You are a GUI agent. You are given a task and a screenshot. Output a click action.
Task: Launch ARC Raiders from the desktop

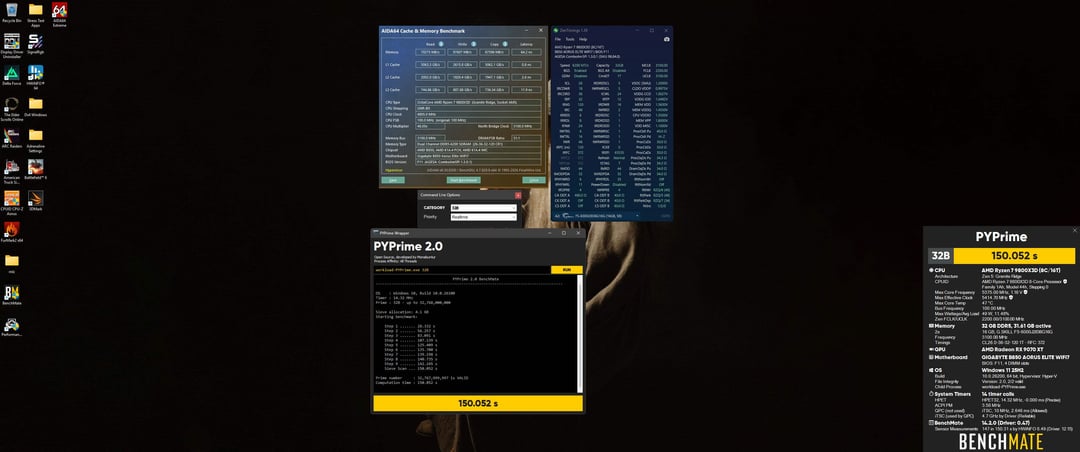point(12,138)
